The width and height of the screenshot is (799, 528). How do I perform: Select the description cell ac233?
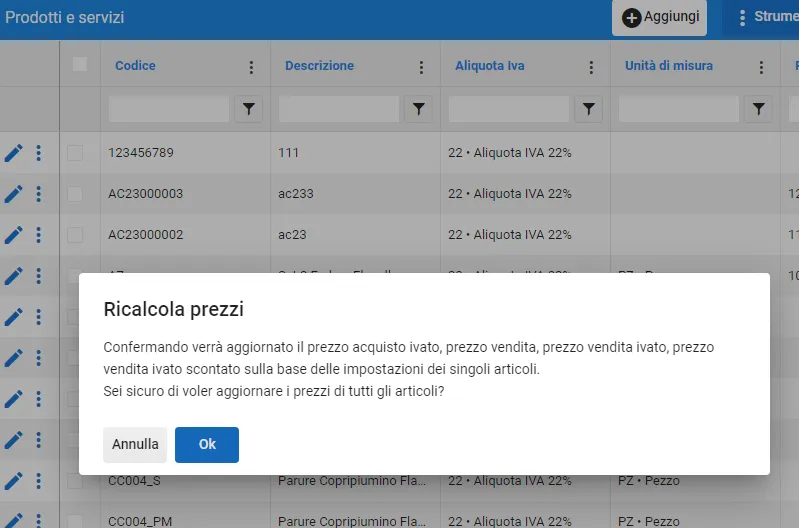click(355, 194)
